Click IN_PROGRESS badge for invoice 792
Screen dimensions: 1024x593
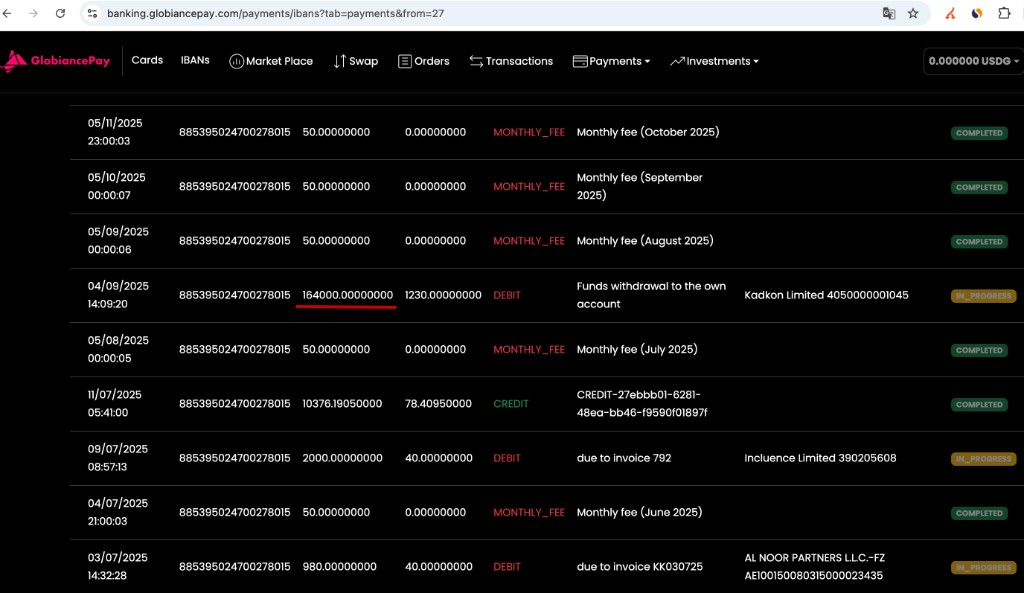(x=983, y=458)
